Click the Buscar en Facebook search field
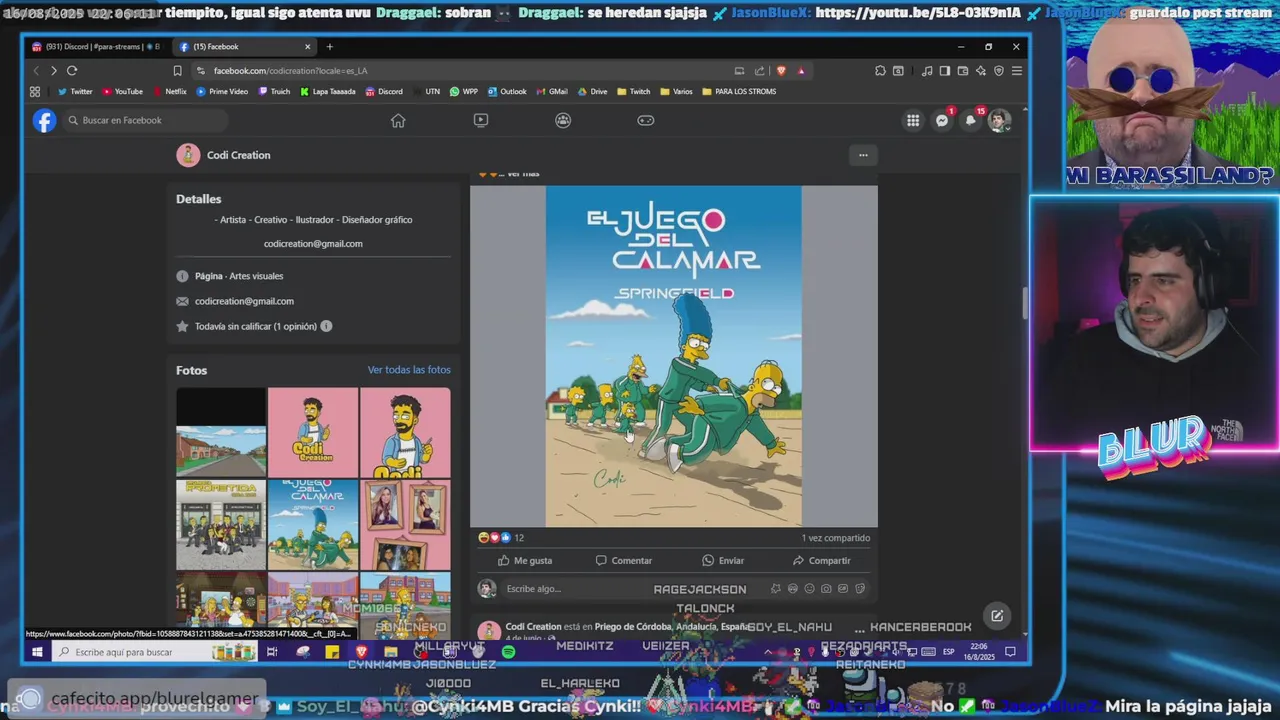1280x720 pixels. [x=145, y=120]
